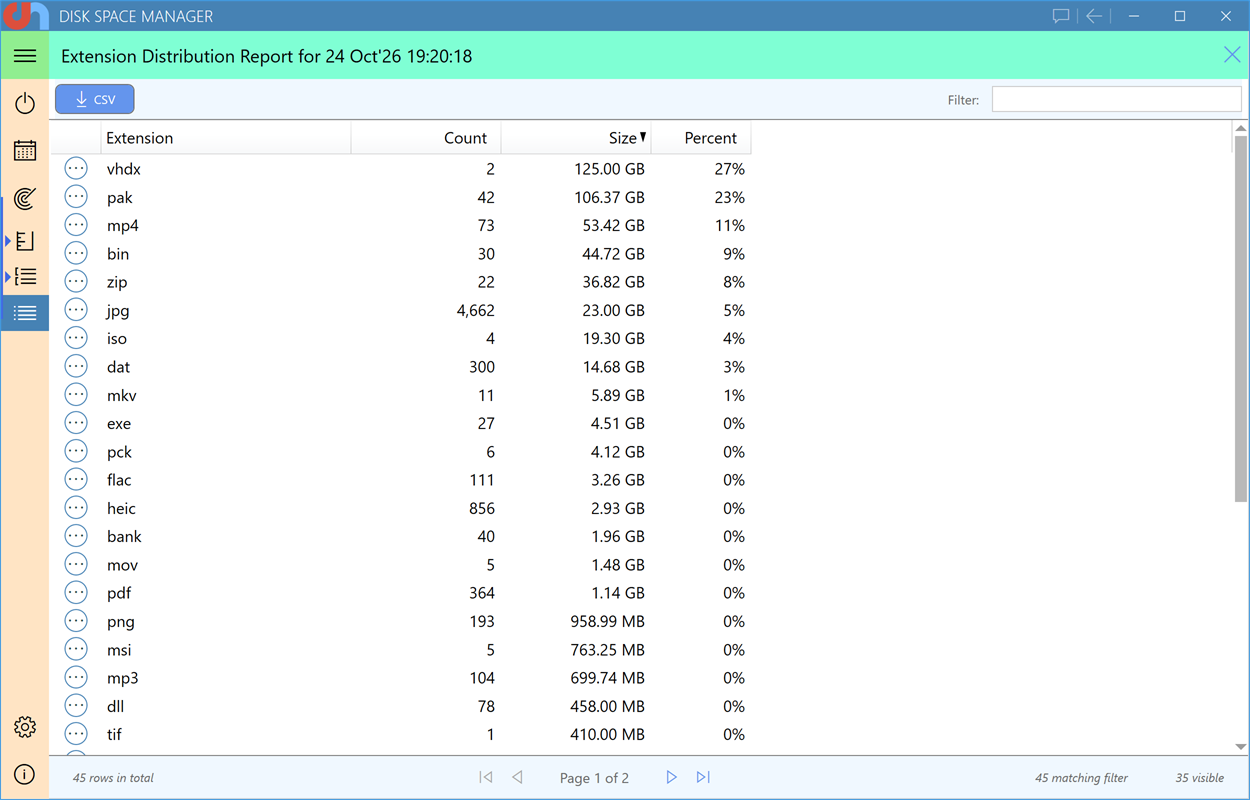Open options for the mp4 row
The width and height of the screenshot is (1250, 800).
click(76, 225)
